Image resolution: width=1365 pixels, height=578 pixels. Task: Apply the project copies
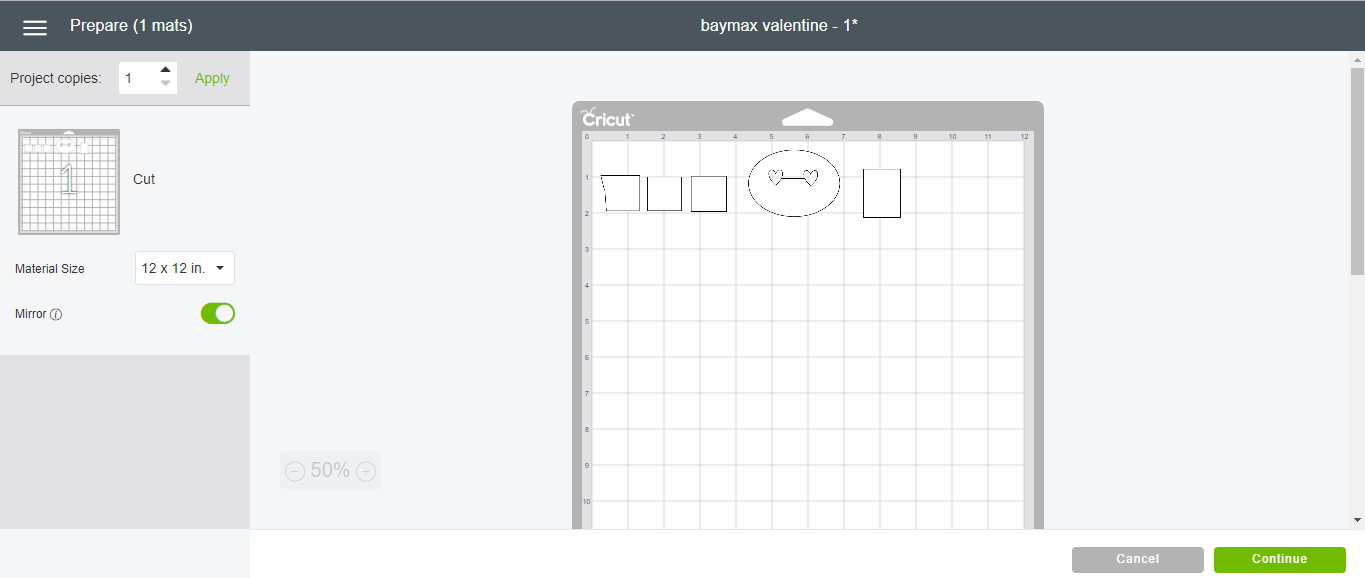point(212,78)
